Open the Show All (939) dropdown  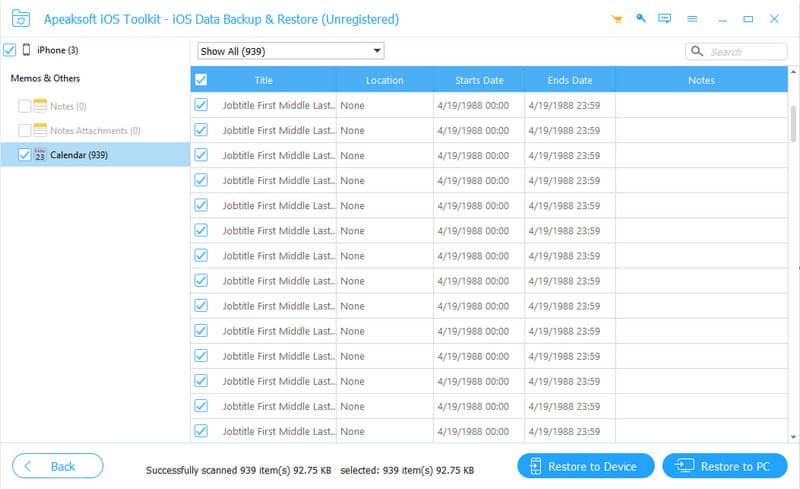[290, 51]
